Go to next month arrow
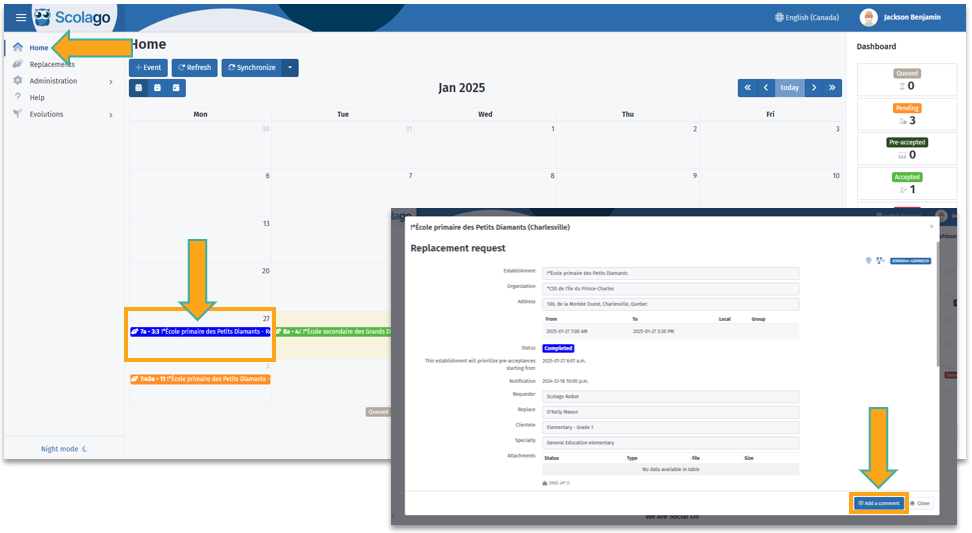Screen dimensions: 972x533 click(x=814, y=87)
